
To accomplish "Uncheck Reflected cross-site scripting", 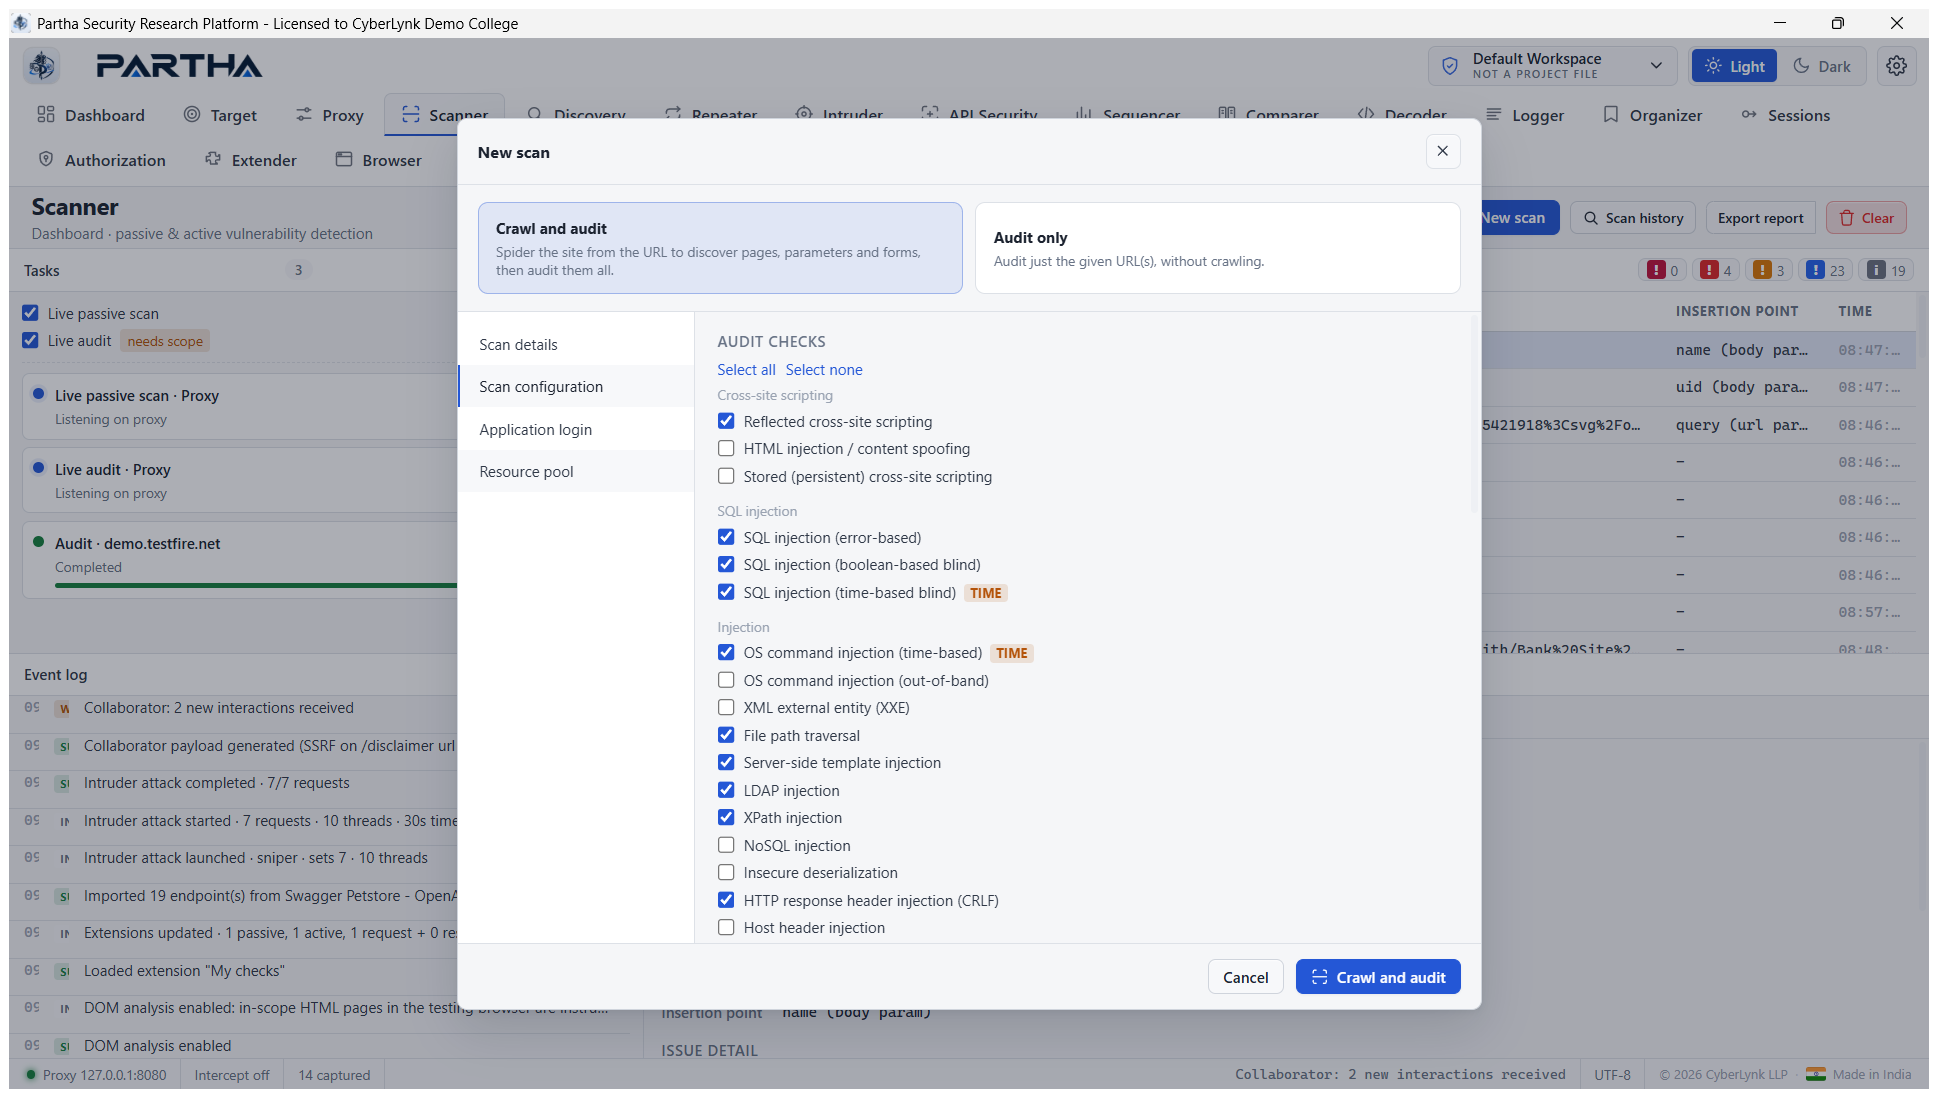I will pyautogui.click(x=726, y=421).
